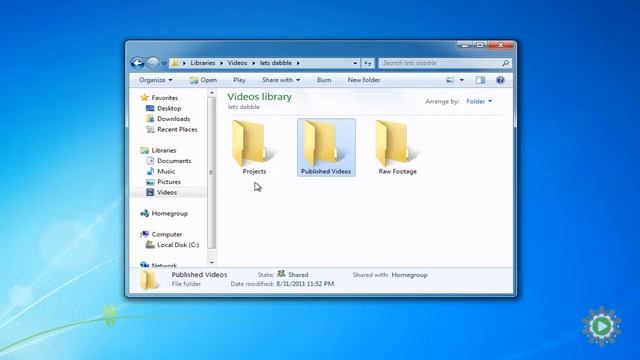Open the Documents library
Viewport: 640px width, 360px height.
point(174,161)
